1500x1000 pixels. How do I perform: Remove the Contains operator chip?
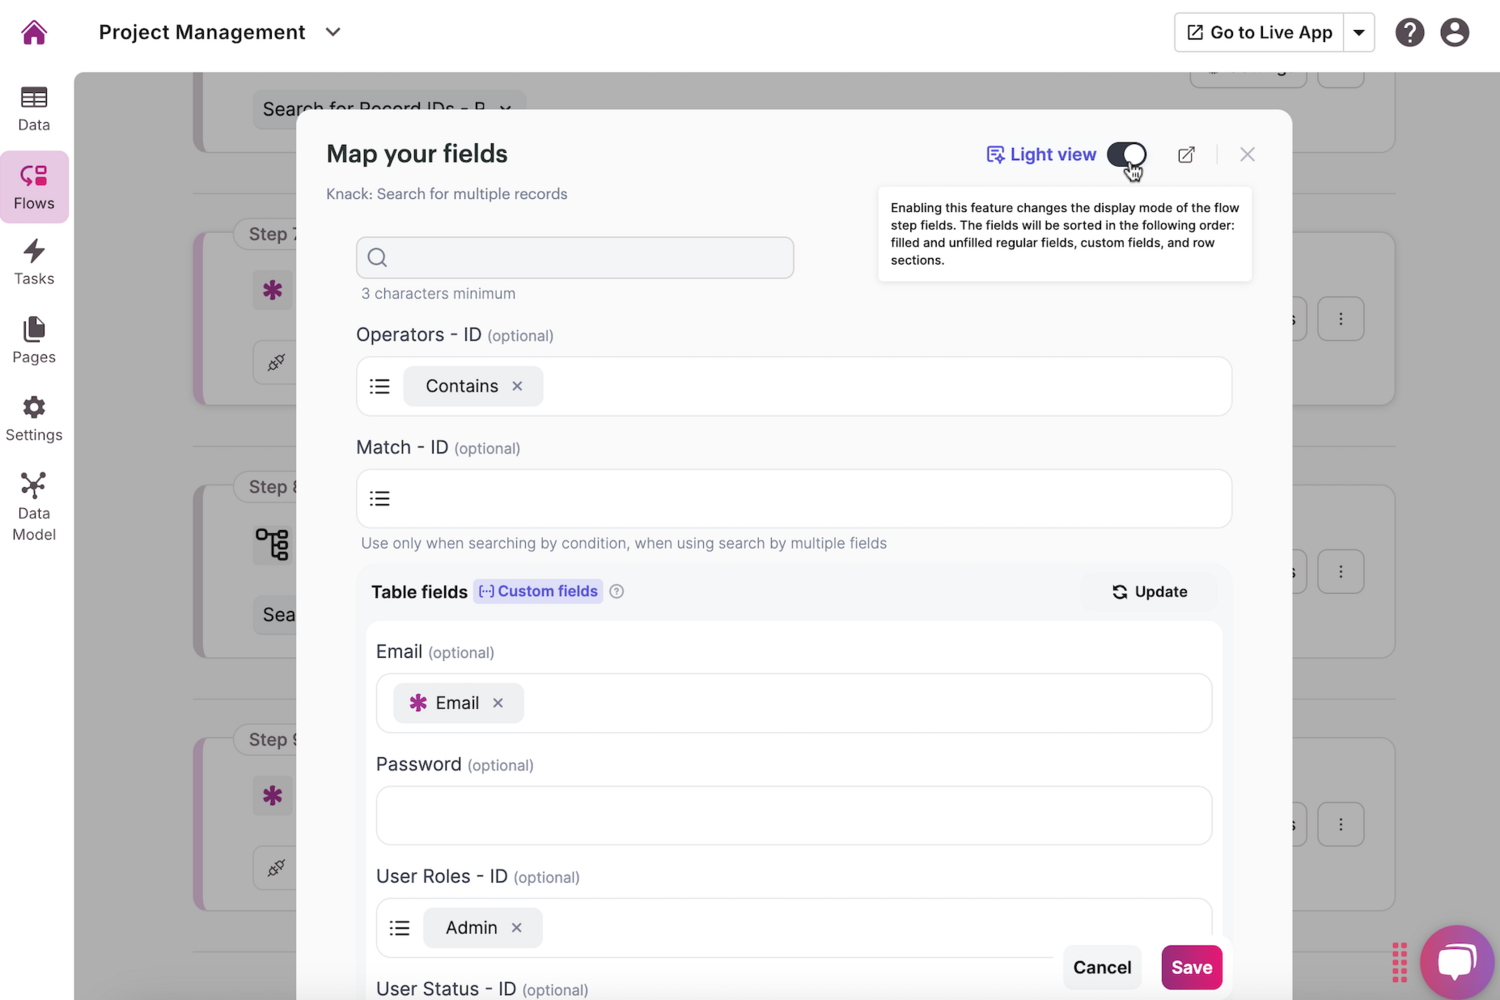point(517,386)
